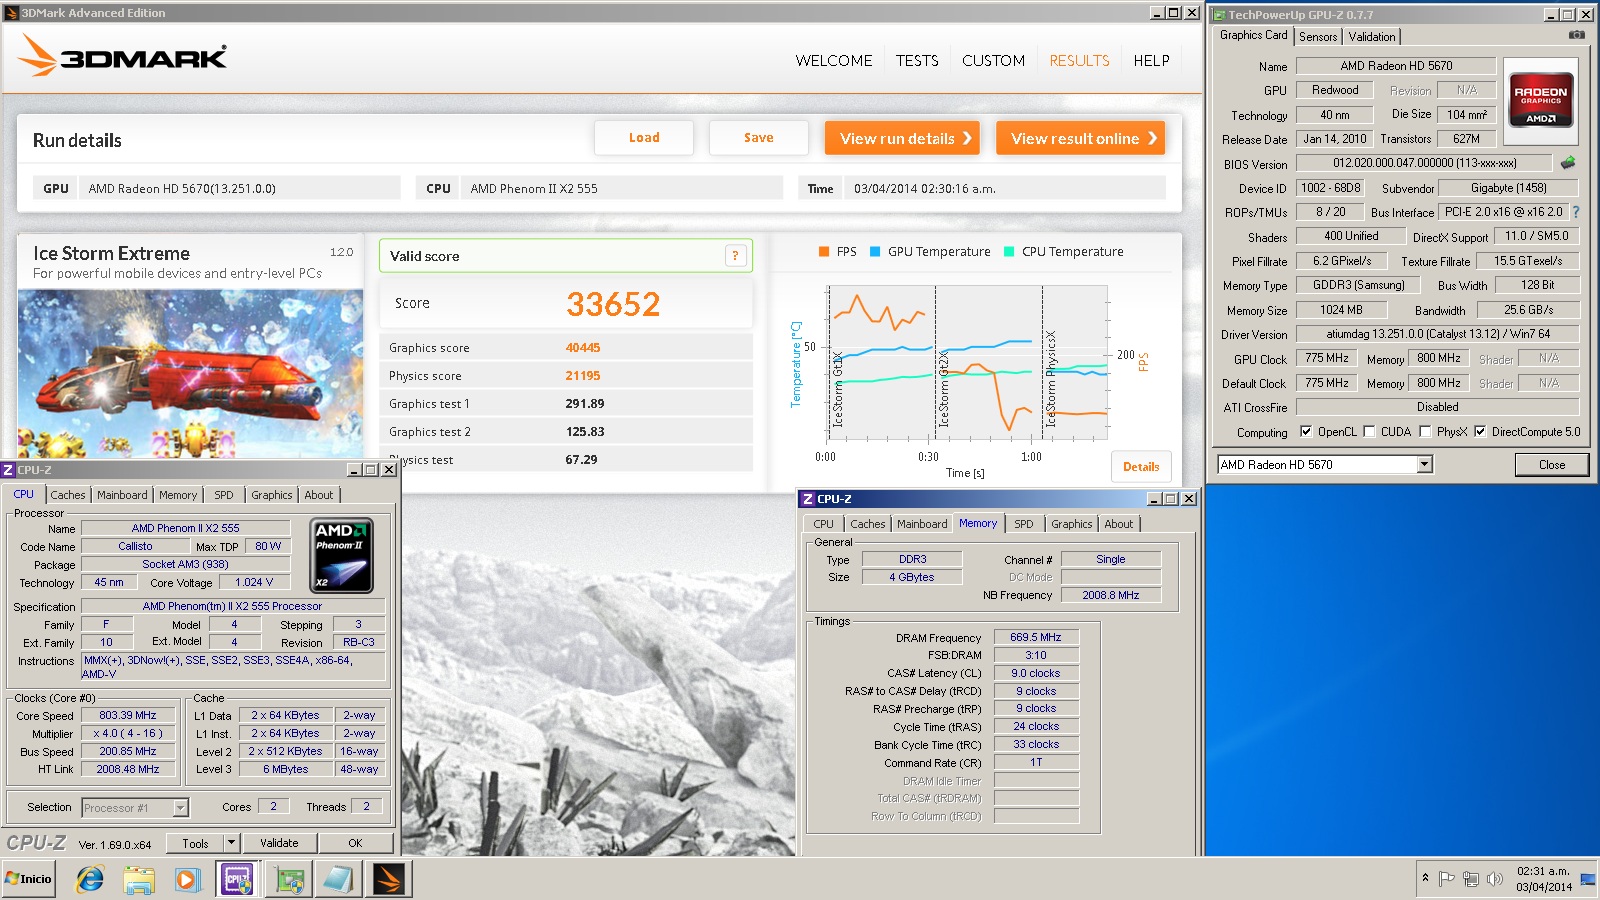The image size is (1600, 900).
Task: Click the Inicio start button
Action: click(x=29, y=879)
